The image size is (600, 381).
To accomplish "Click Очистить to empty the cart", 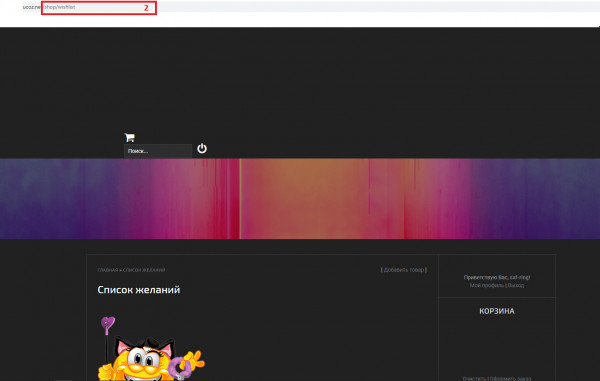I will [x=474, y=379].
